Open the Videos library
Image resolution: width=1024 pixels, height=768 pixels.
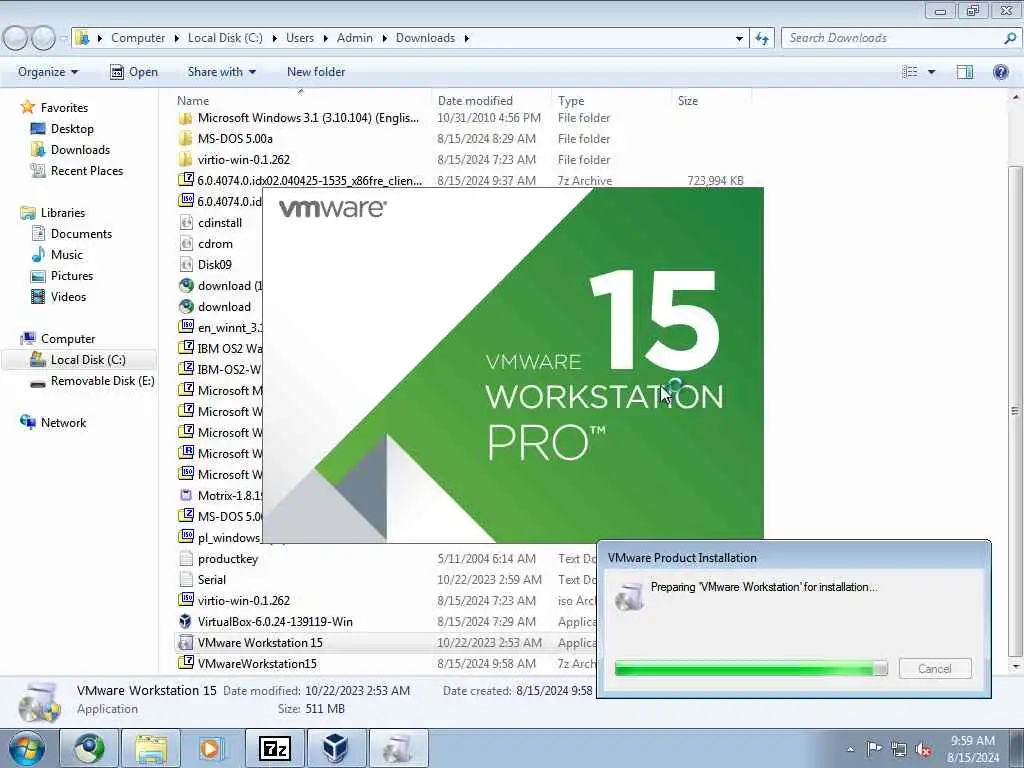point(68,296)
